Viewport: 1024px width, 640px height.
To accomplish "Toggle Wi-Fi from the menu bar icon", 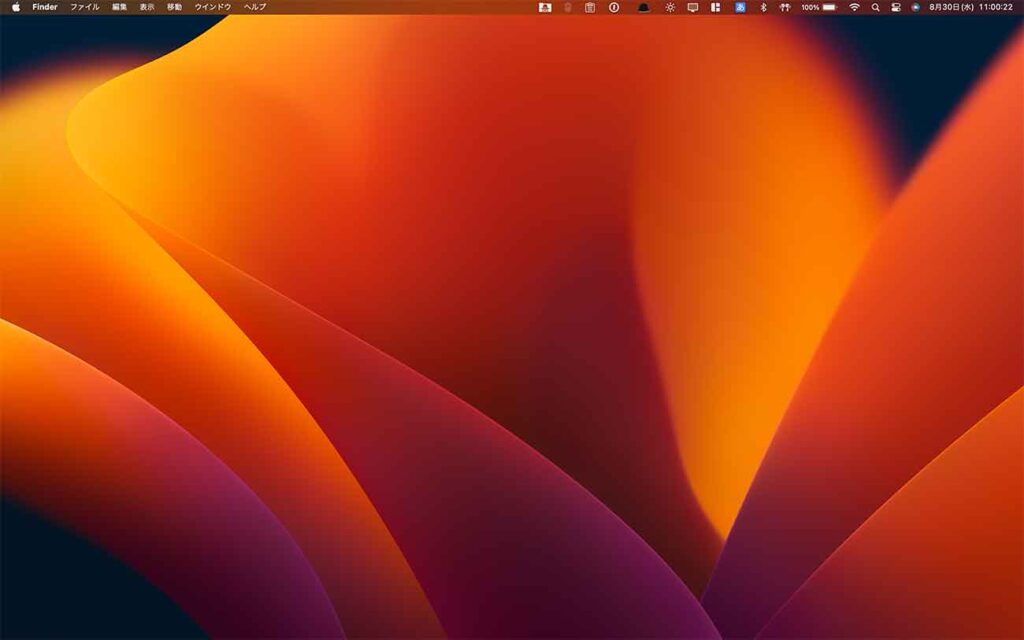I will click(x=857, y=9).
